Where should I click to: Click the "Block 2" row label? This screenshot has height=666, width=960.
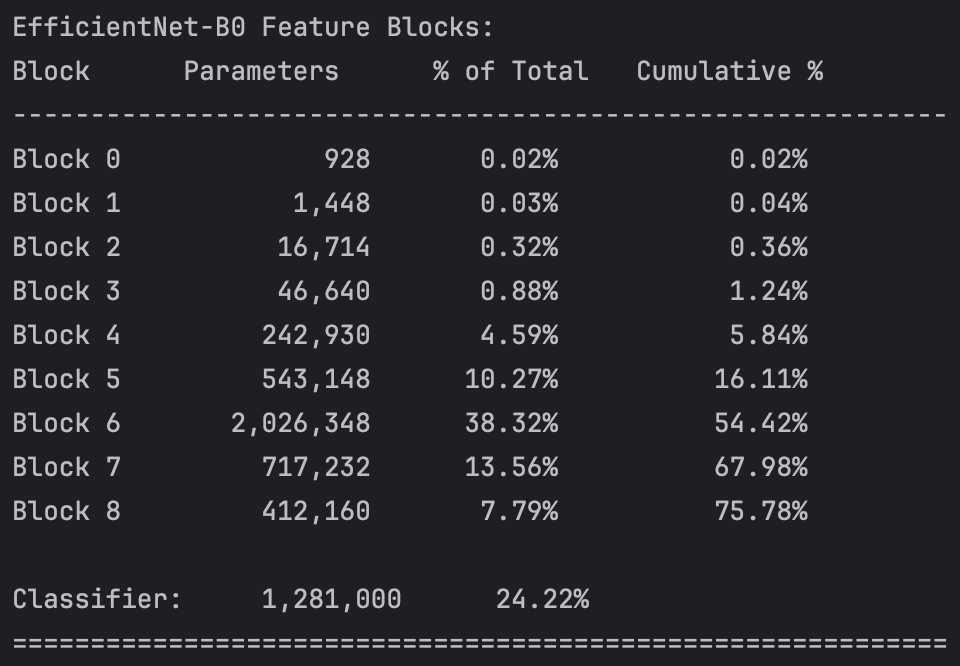tap(66, 247)
